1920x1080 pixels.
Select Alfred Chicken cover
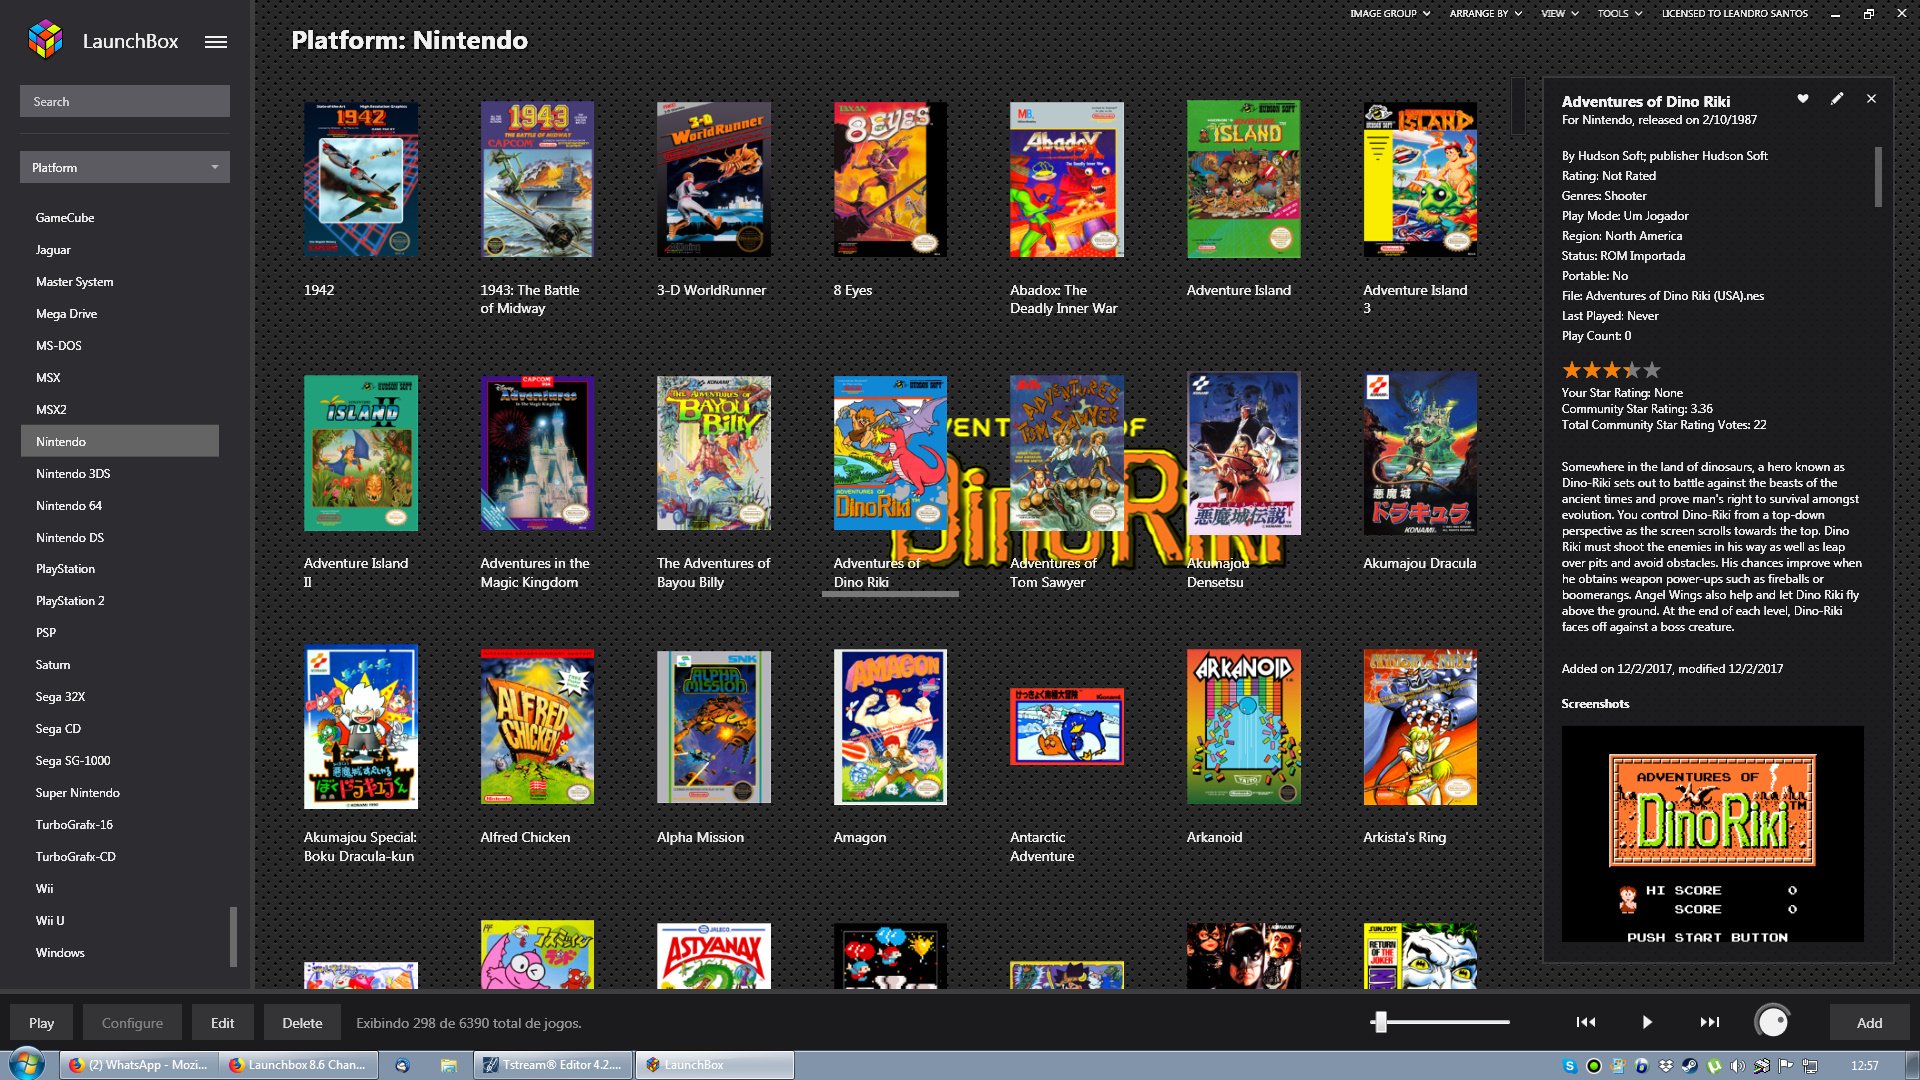point(537,727)
